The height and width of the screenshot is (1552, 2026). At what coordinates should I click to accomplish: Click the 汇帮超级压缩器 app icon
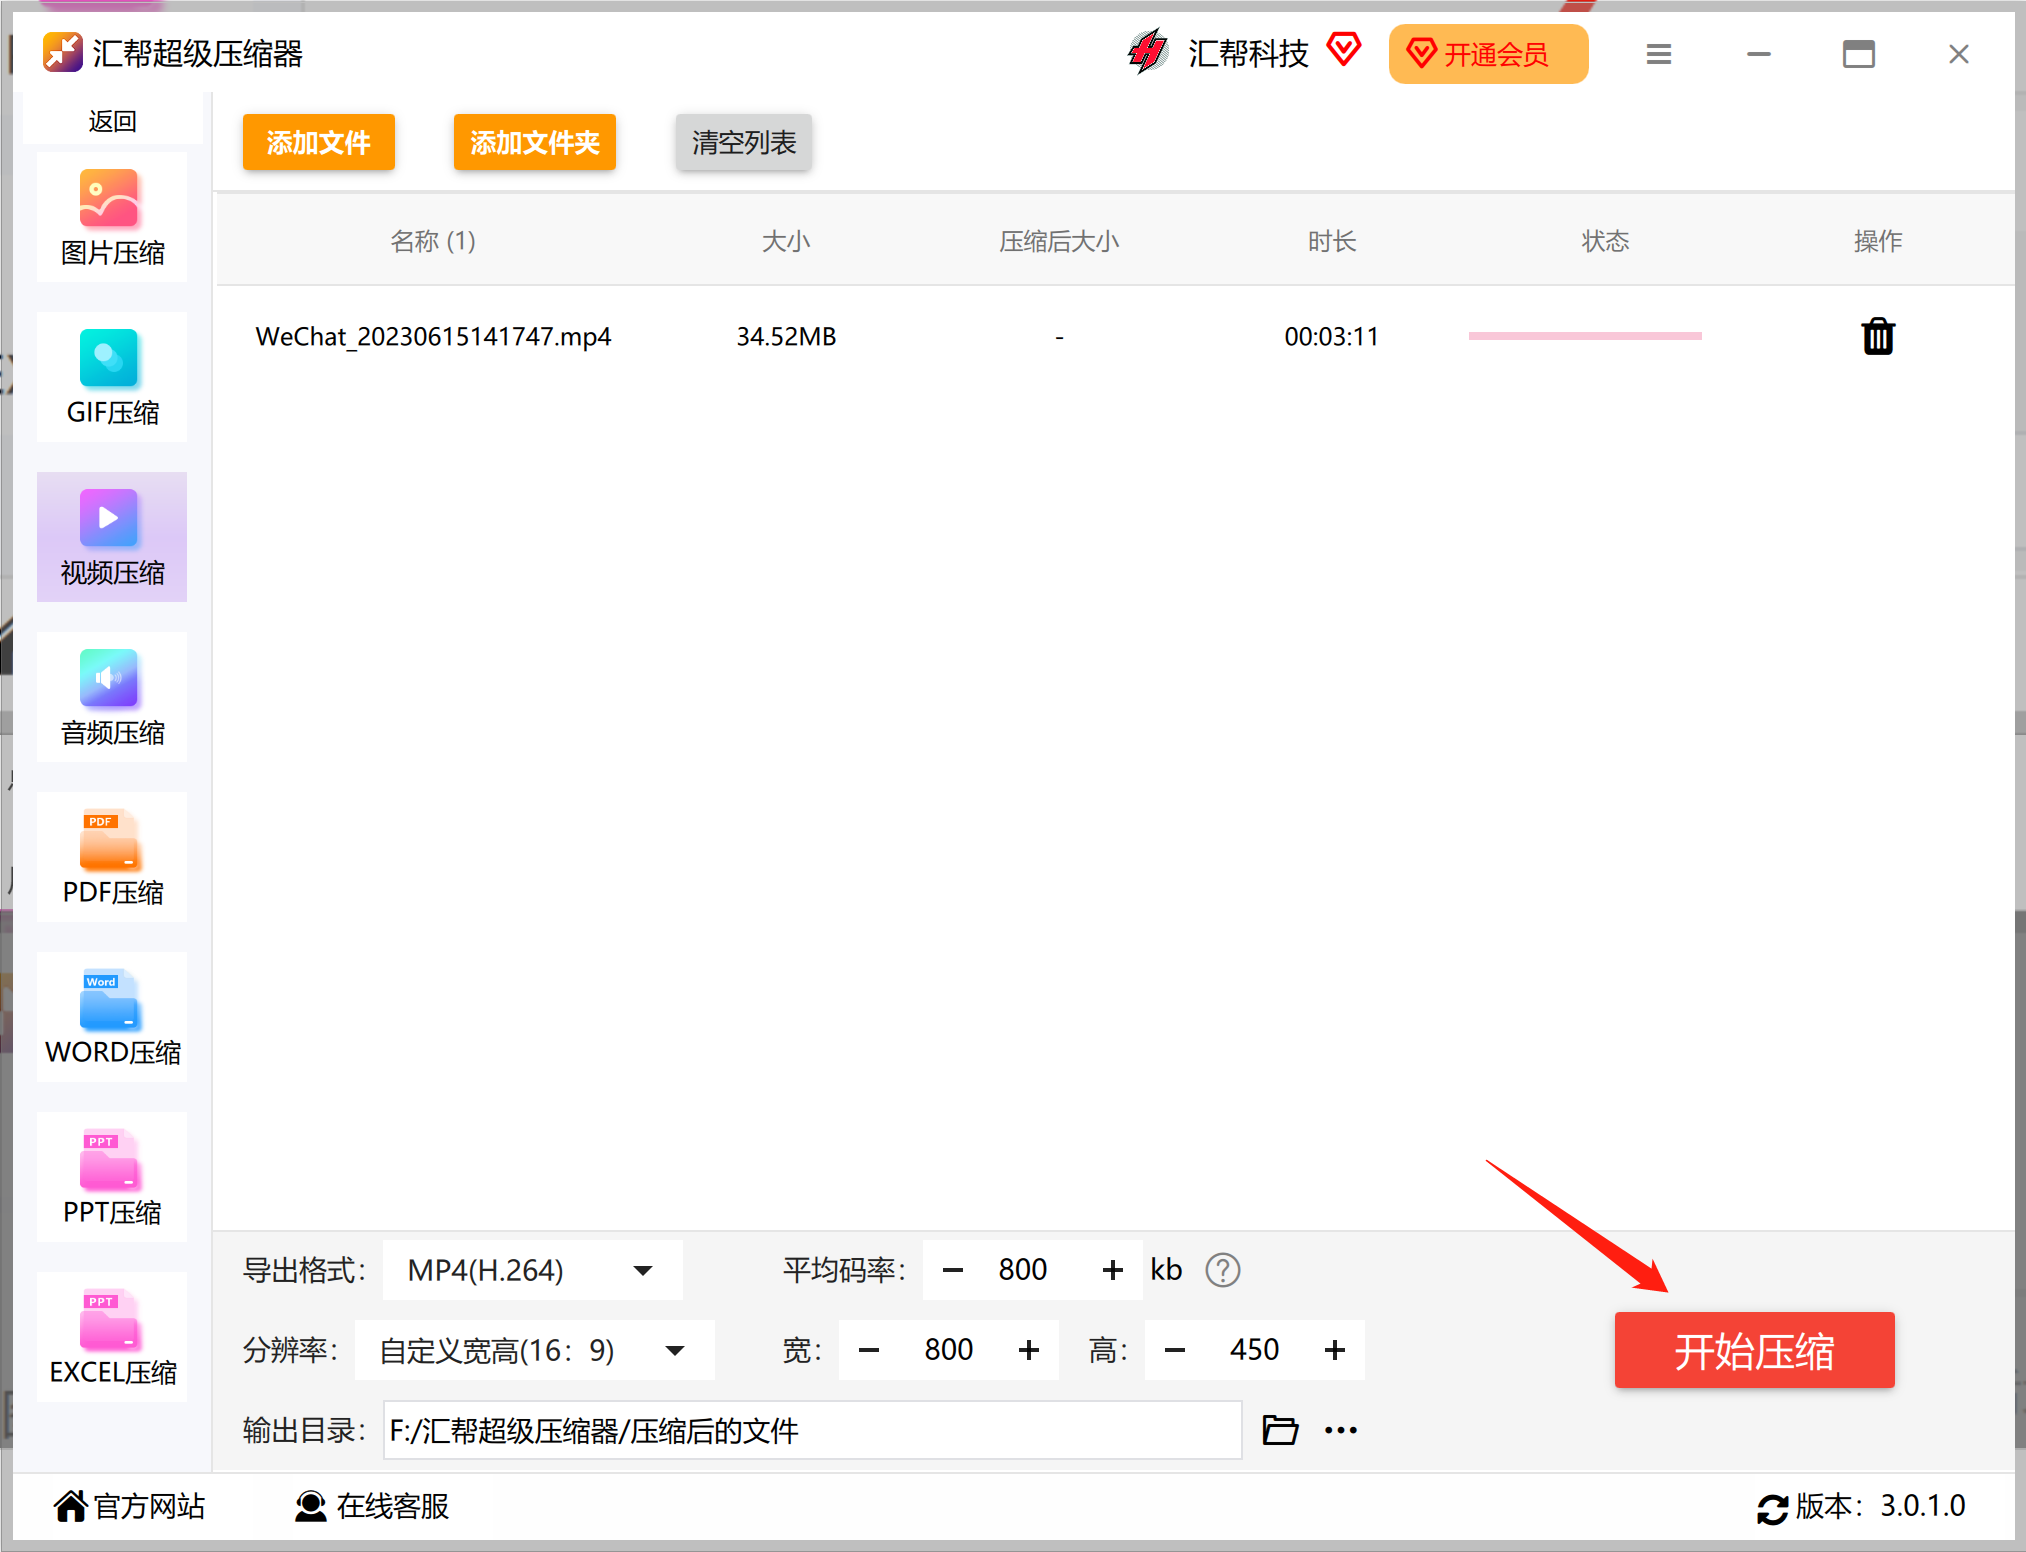click(62, 53)
